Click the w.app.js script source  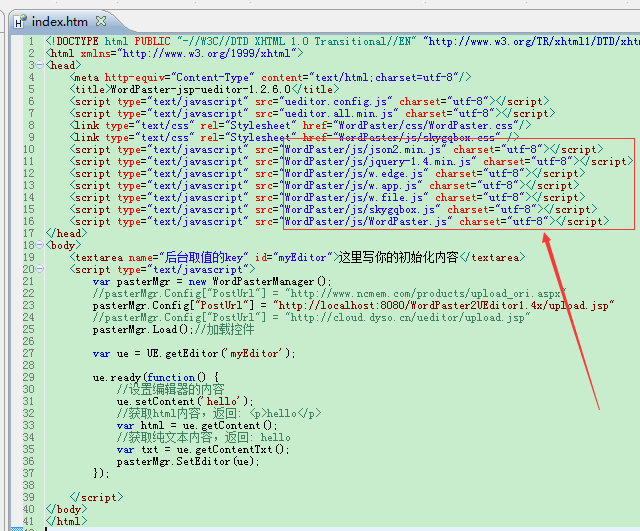(351, 185)
